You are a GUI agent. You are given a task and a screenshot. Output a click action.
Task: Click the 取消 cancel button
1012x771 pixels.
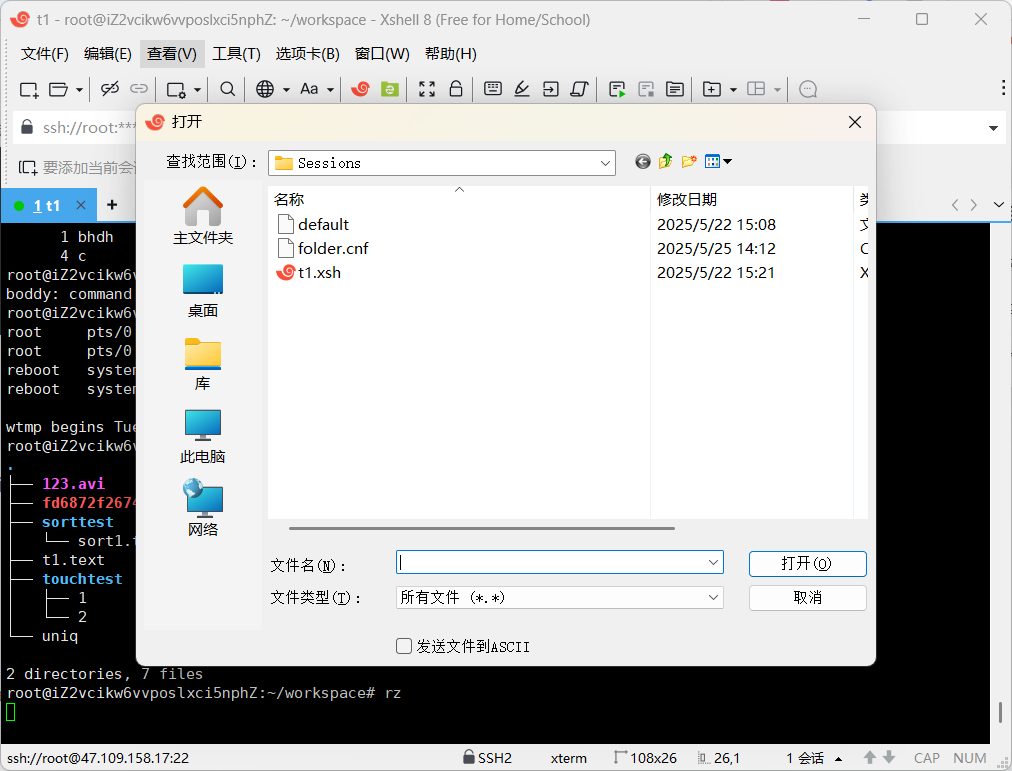807,597
